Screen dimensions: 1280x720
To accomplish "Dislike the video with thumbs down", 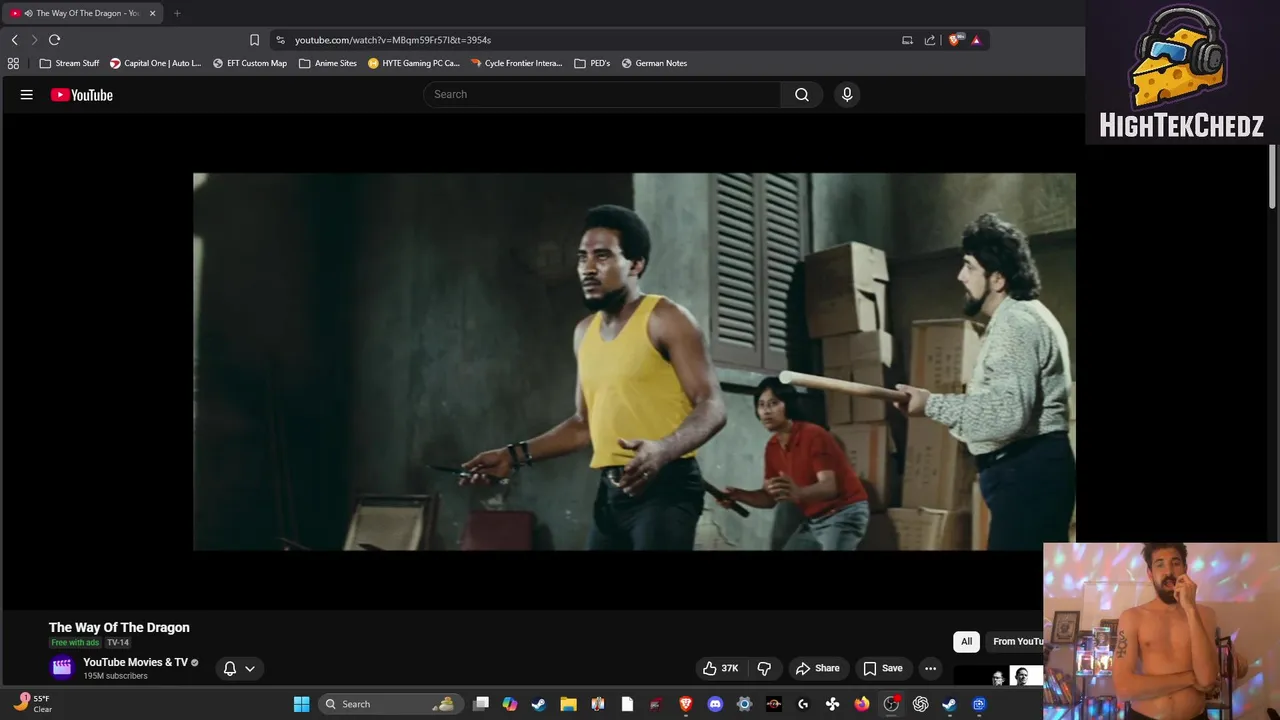I will 764,668.
